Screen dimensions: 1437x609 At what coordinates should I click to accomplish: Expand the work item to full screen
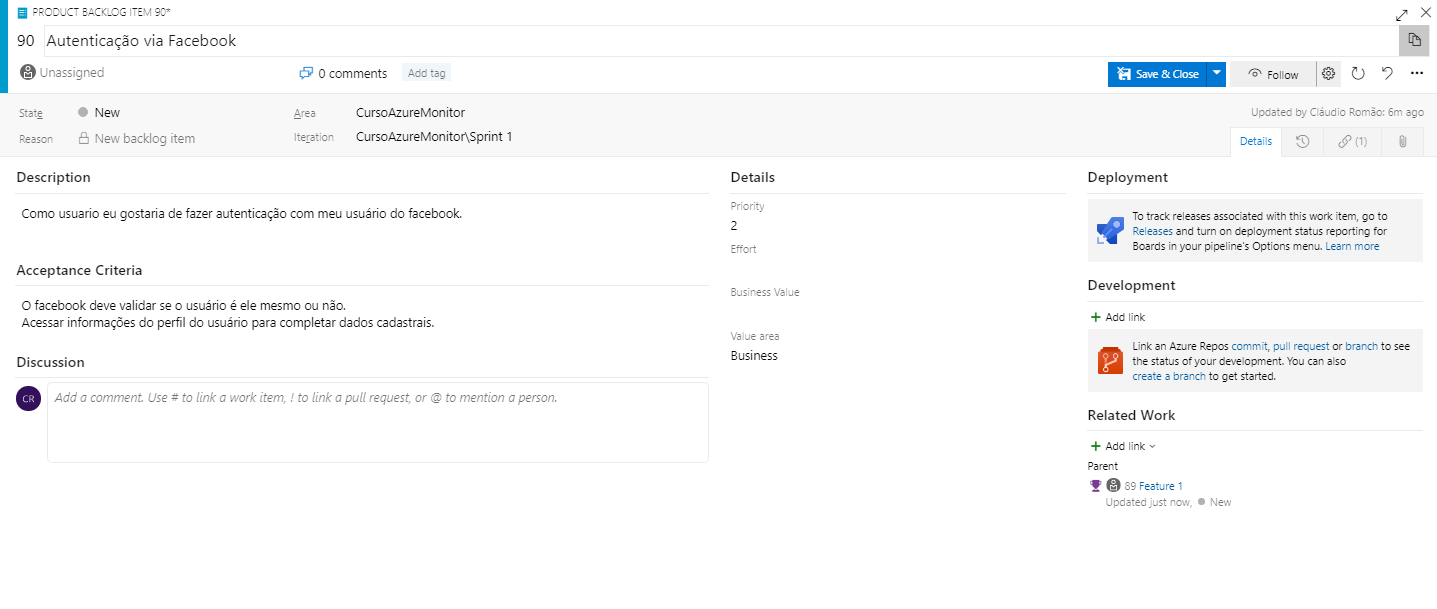click(1402, 14)
